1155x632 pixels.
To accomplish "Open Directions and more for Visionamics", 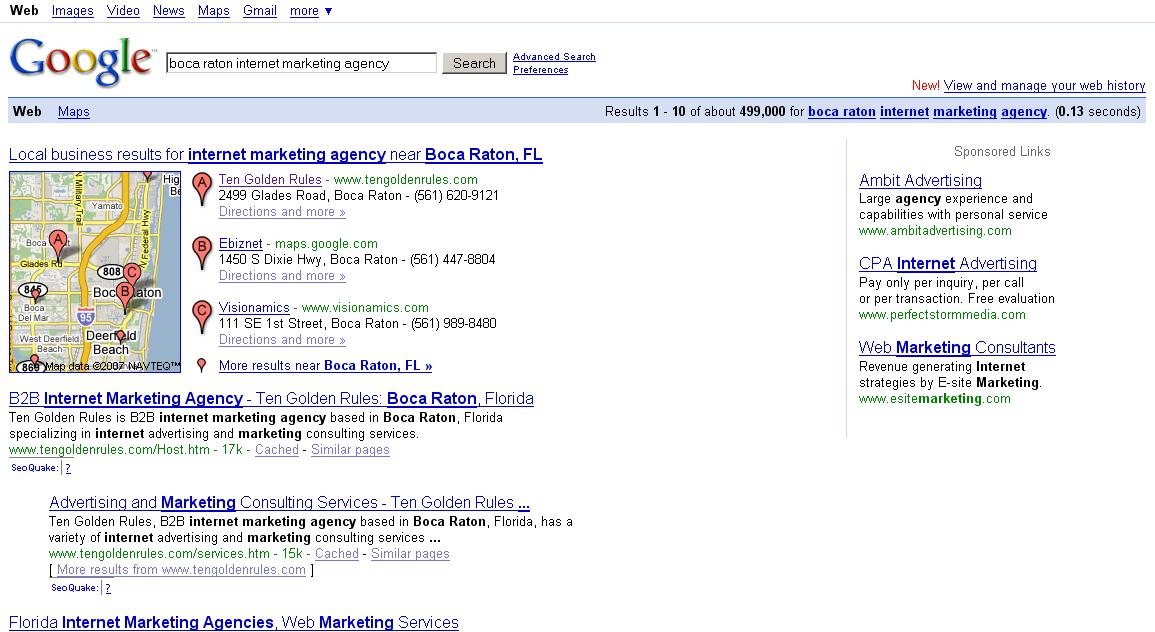I will tap(282, 340).
